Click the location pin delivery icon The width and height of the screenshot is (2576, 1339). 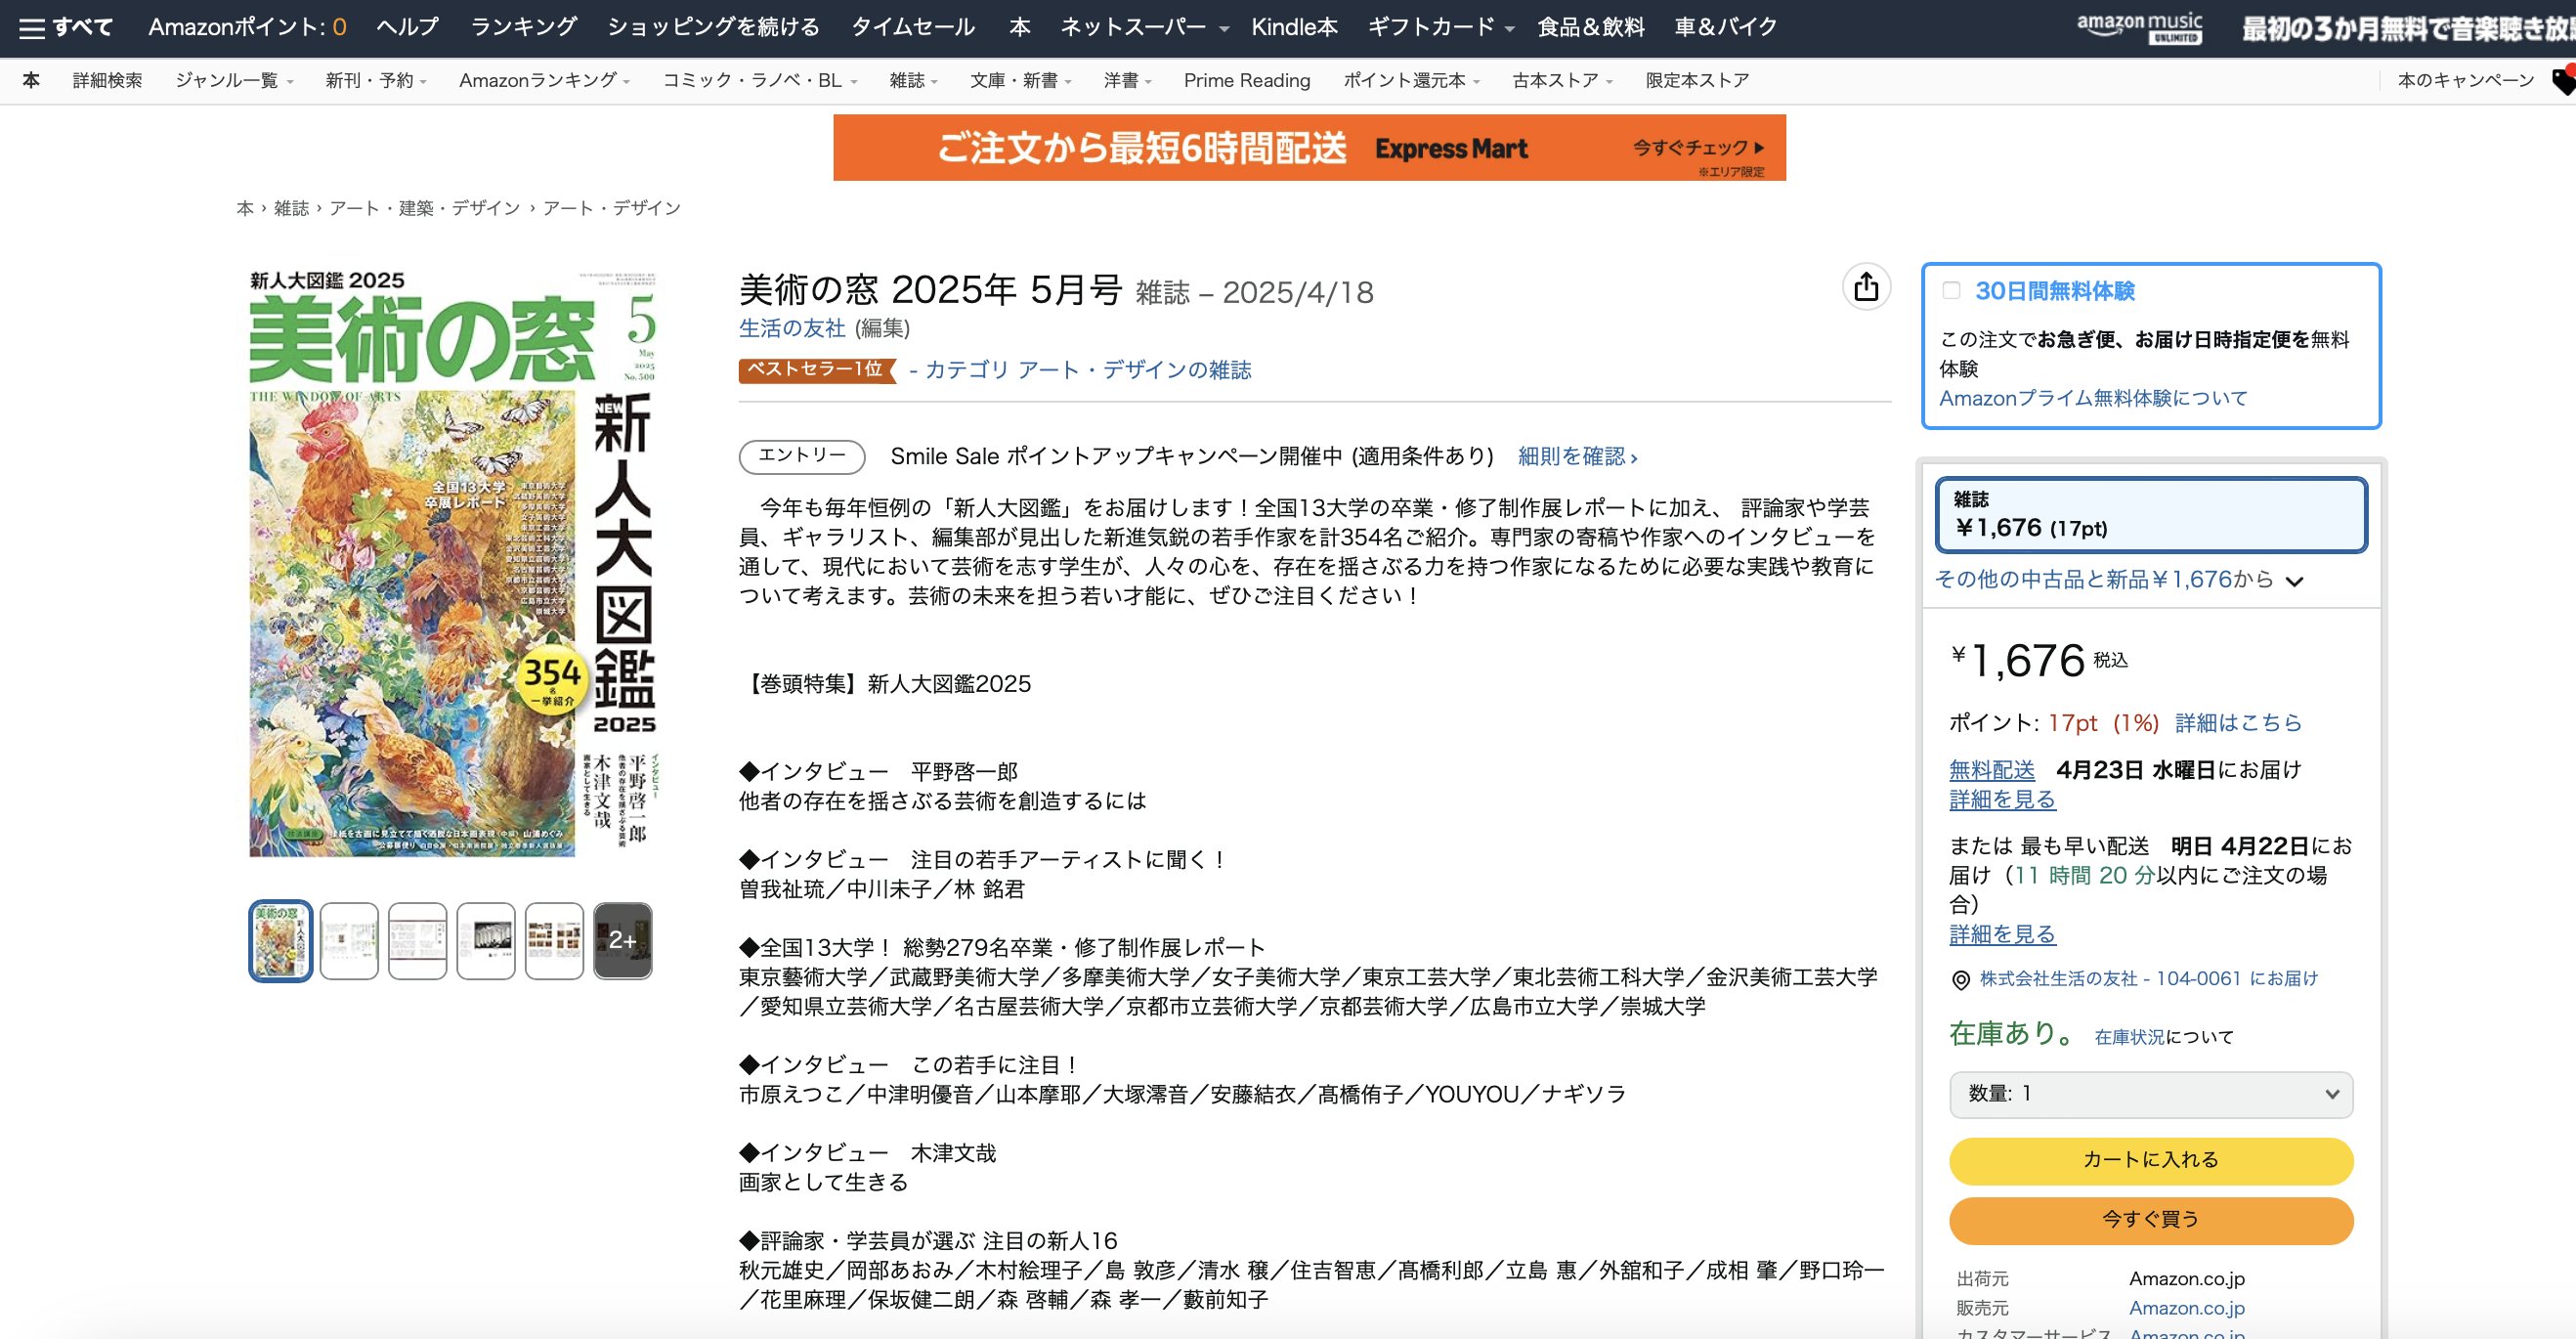[x=1960, y=980]
